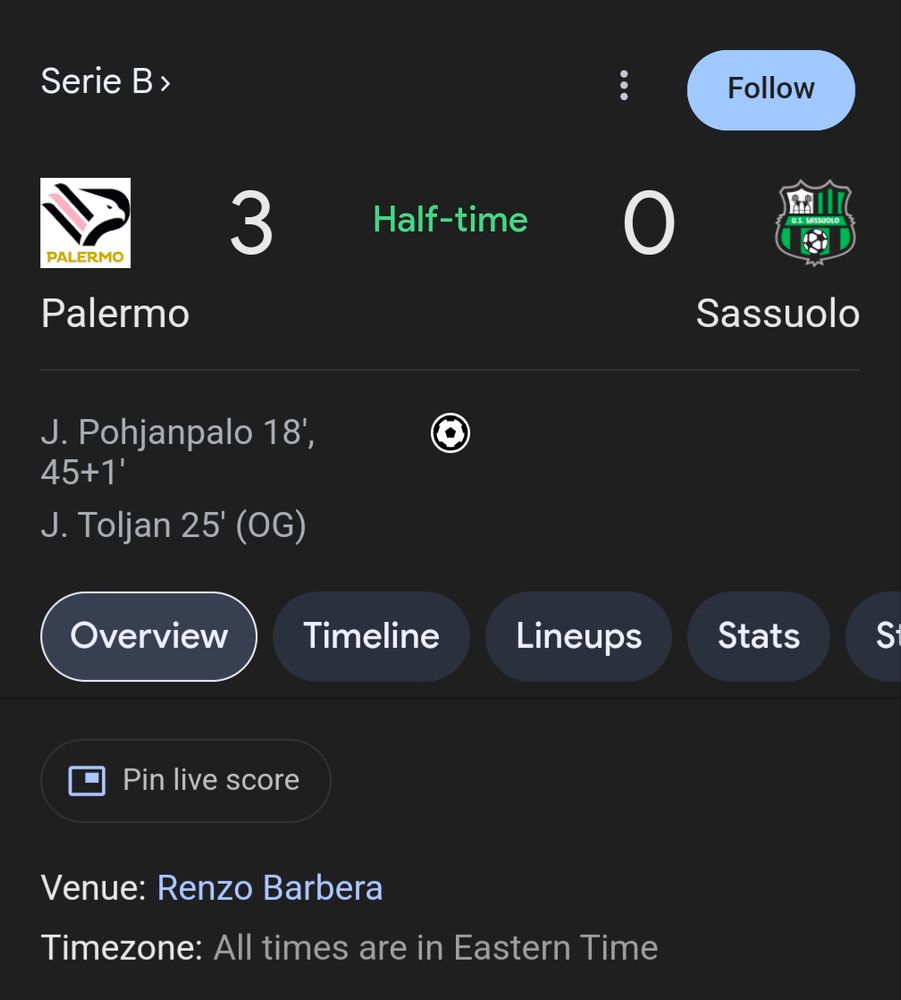Click the Sassuolo team name
901x1000 pixels.
tap(777, 314)
